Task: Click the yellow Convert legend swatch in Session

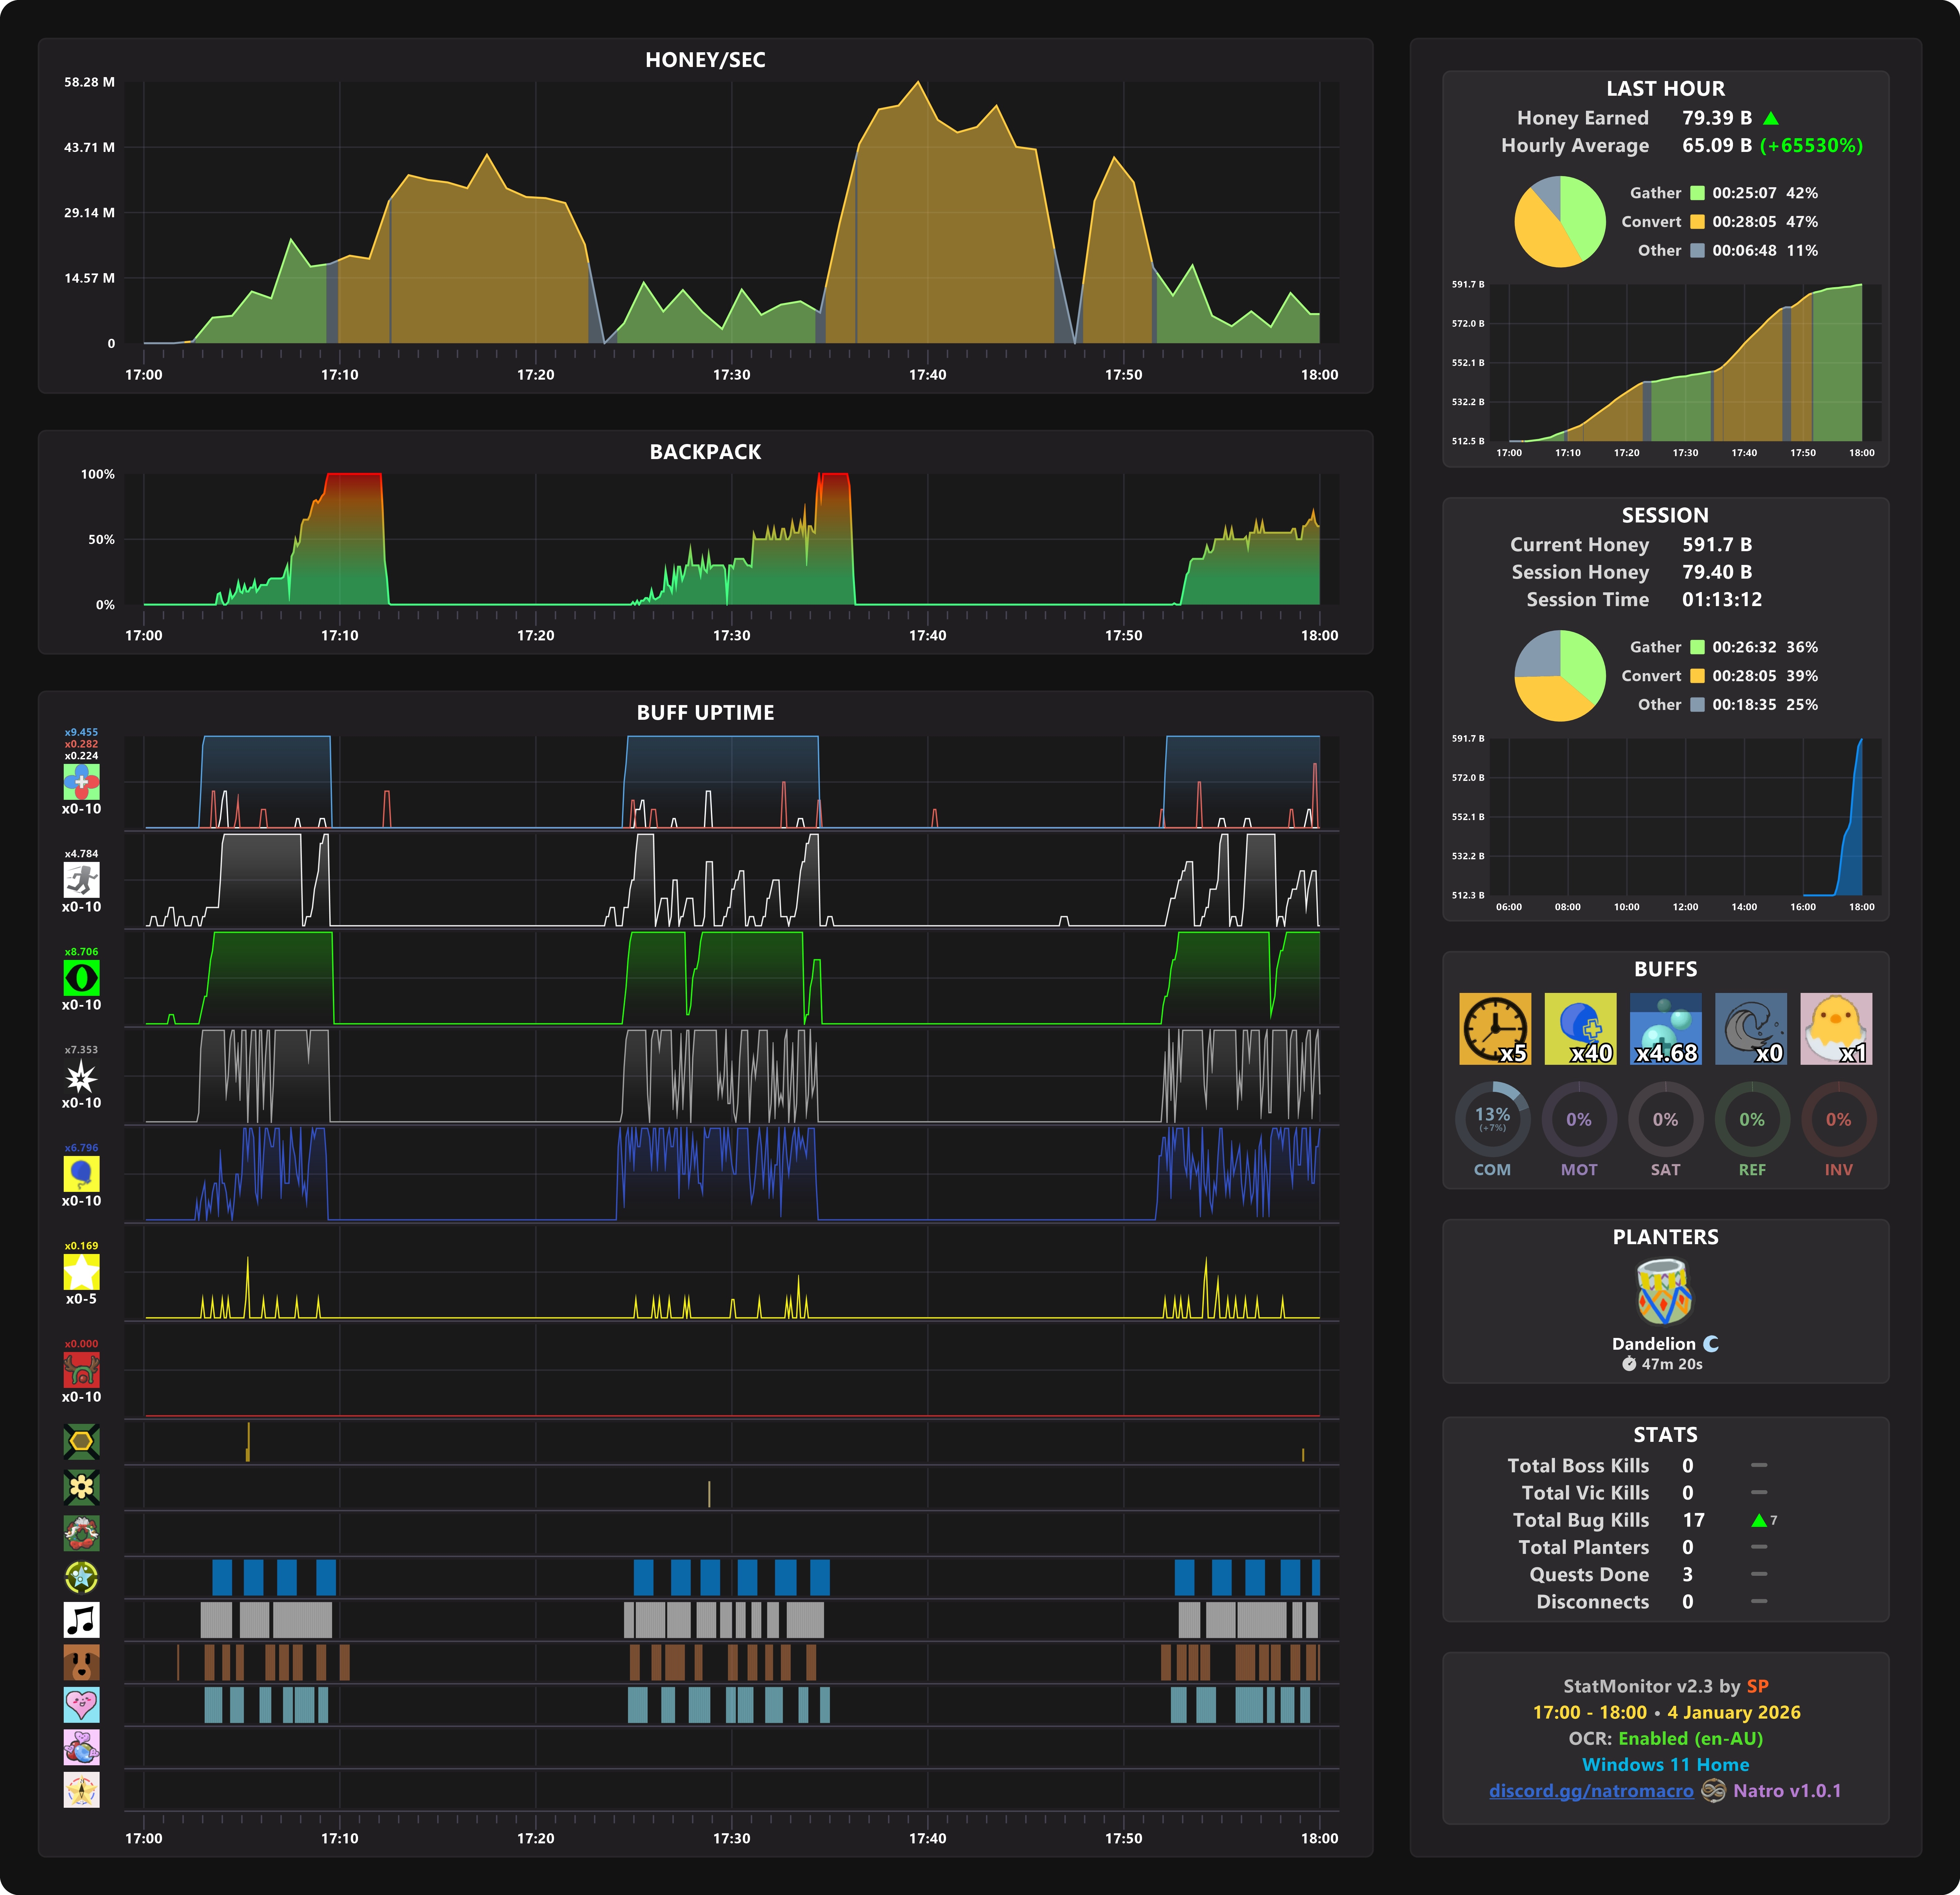Action: [1697, 676]
